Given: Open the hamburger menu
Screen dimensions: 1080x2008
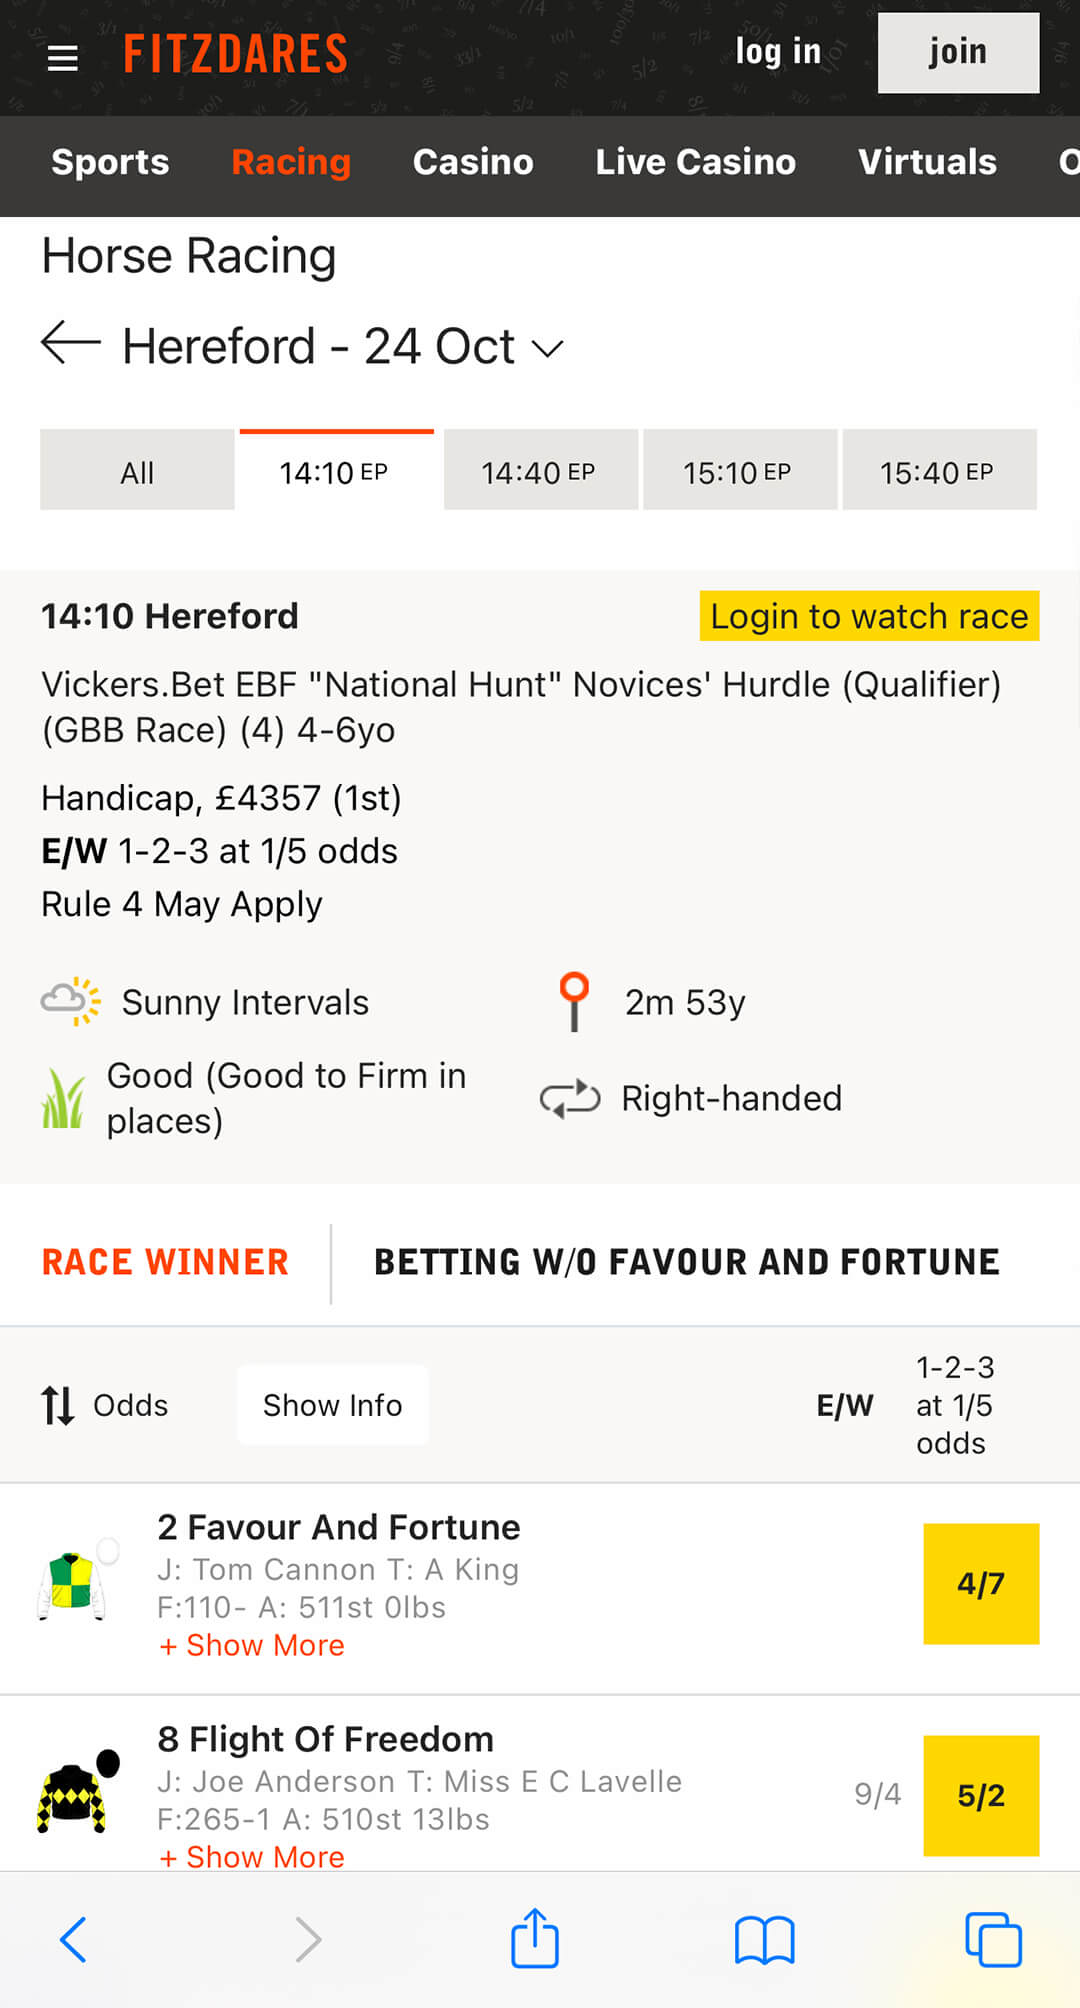Looking at the screenshot, I should coord(62,59).
